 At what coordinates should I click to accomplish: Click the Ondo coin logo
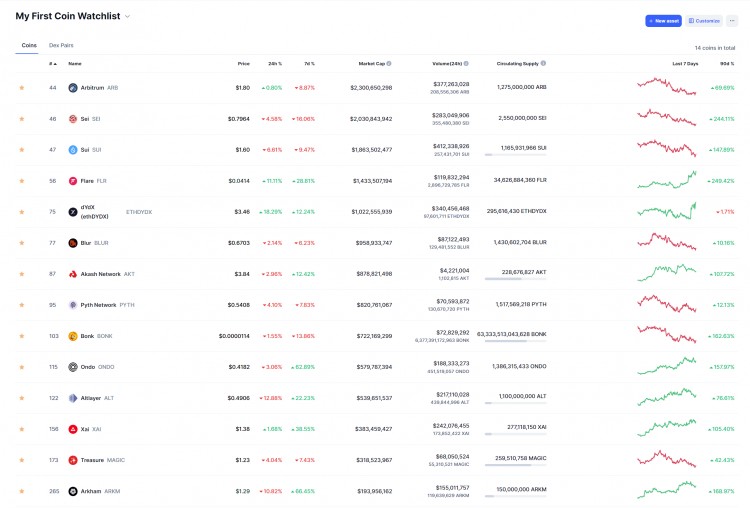pyautogui.click(x=73, y=367)
